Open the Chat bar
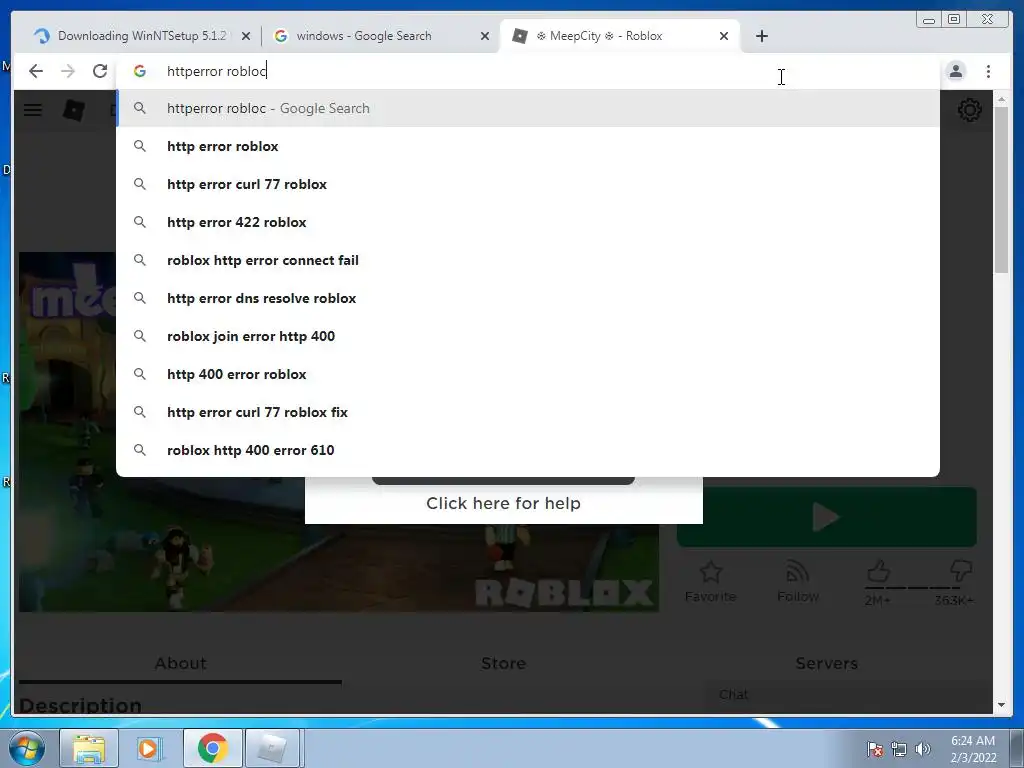 click(x=848, y=695)
